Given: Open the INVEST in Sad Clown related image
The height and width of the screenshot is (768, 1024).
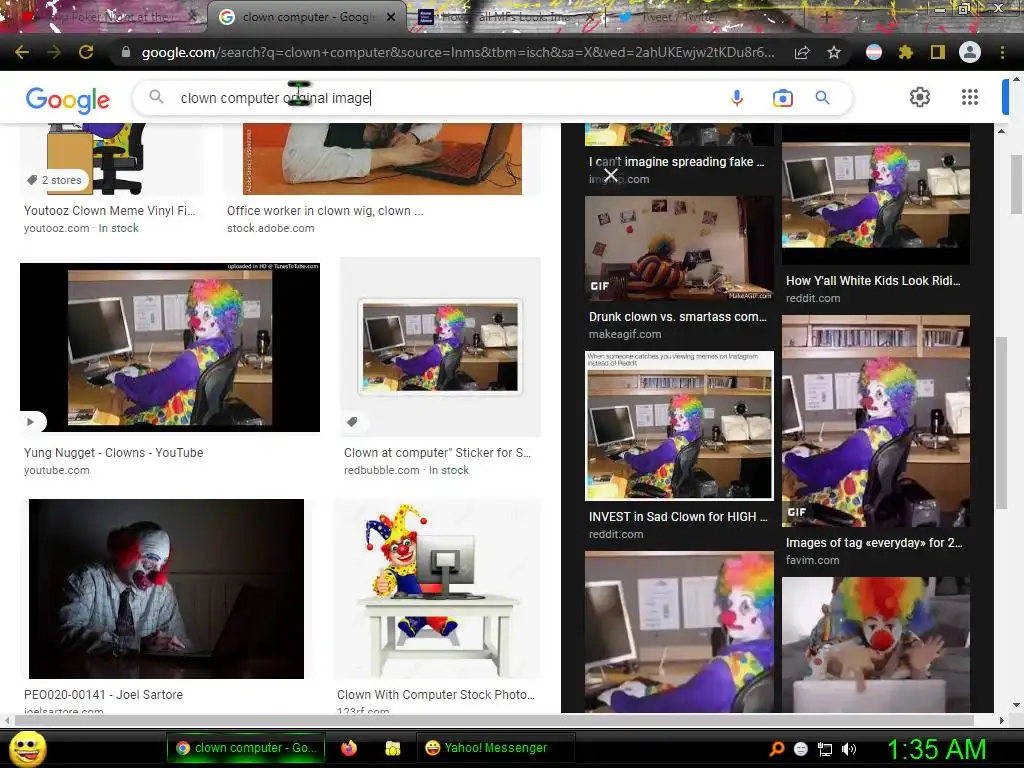Looking at the screenshot, I should tap(679, 425).
